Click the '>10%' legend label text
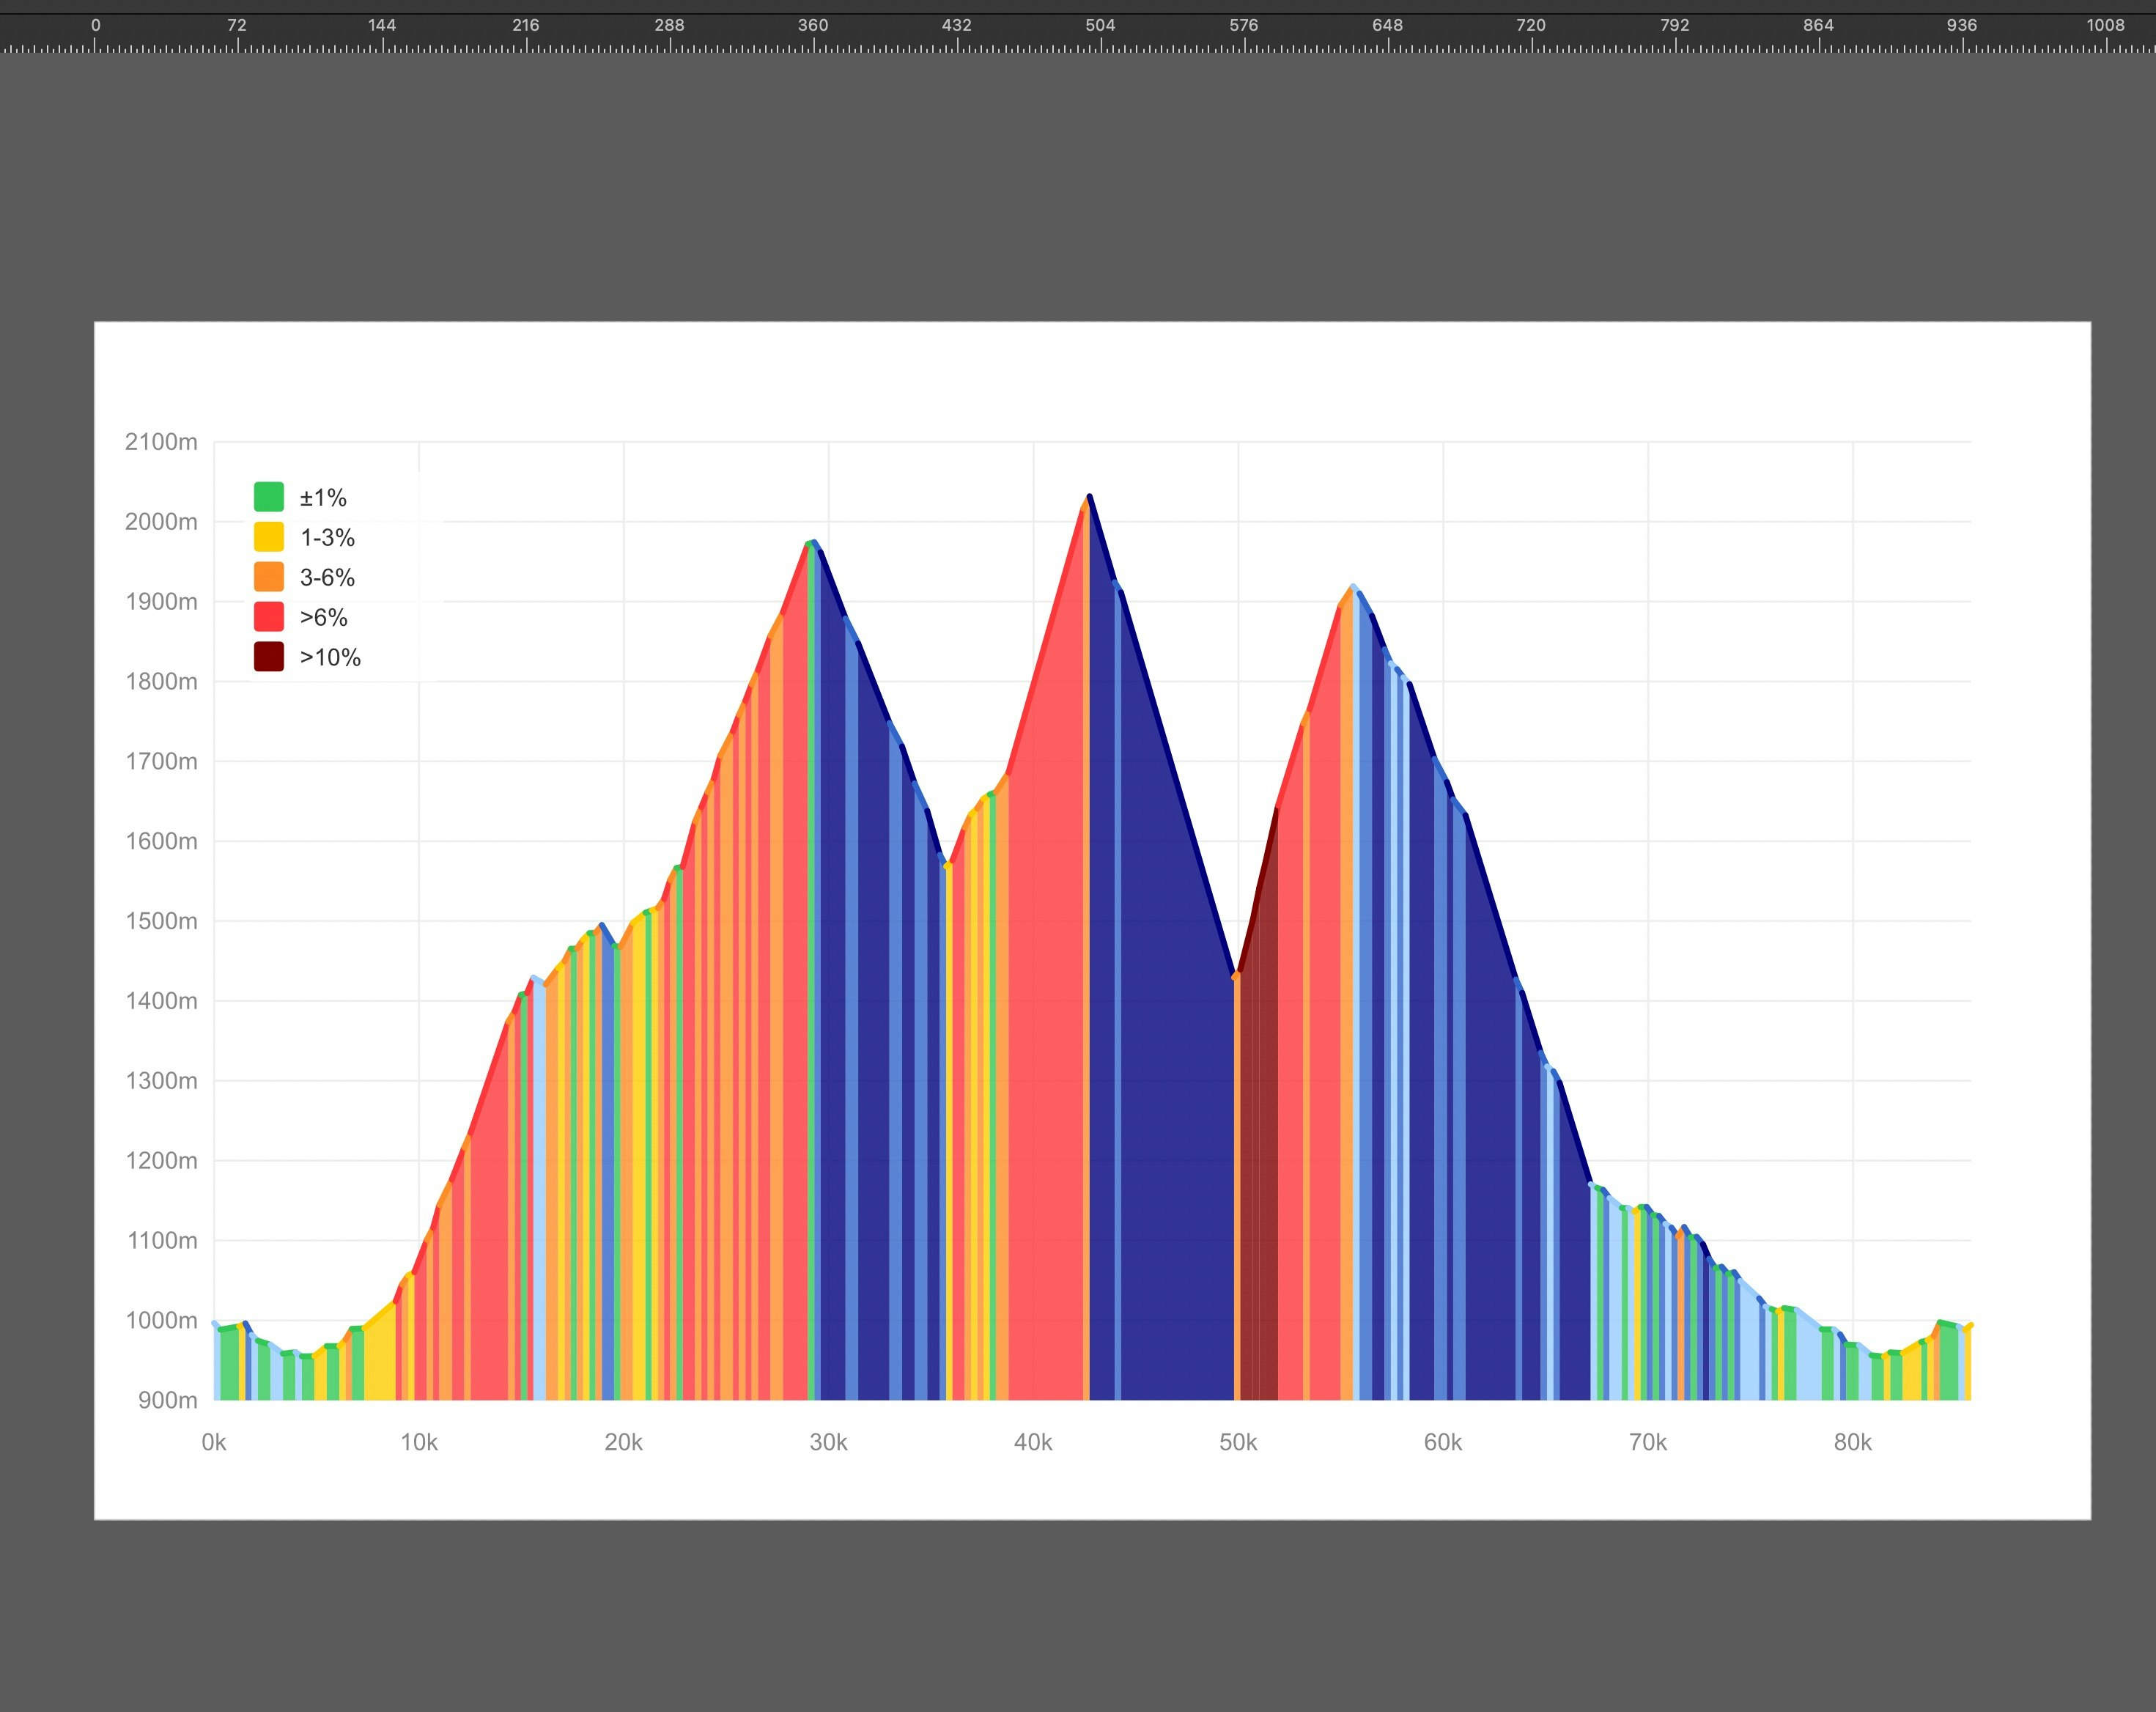The image size is (2156, 1712). (330, 657)
